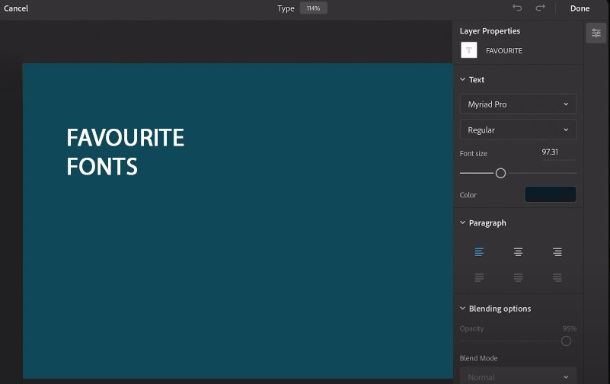Open the text color swatch

coord(550,194)
